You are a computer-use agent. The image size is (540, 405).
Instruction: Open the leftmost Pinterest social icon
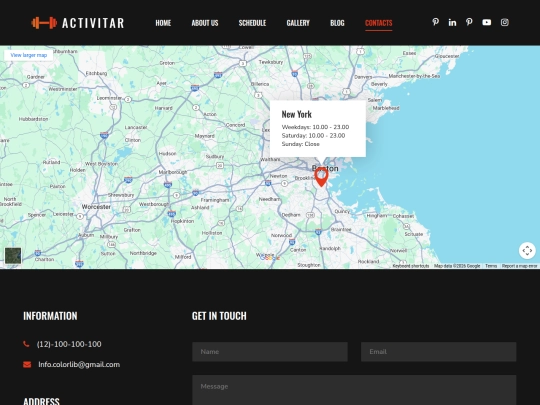point(435,22)
